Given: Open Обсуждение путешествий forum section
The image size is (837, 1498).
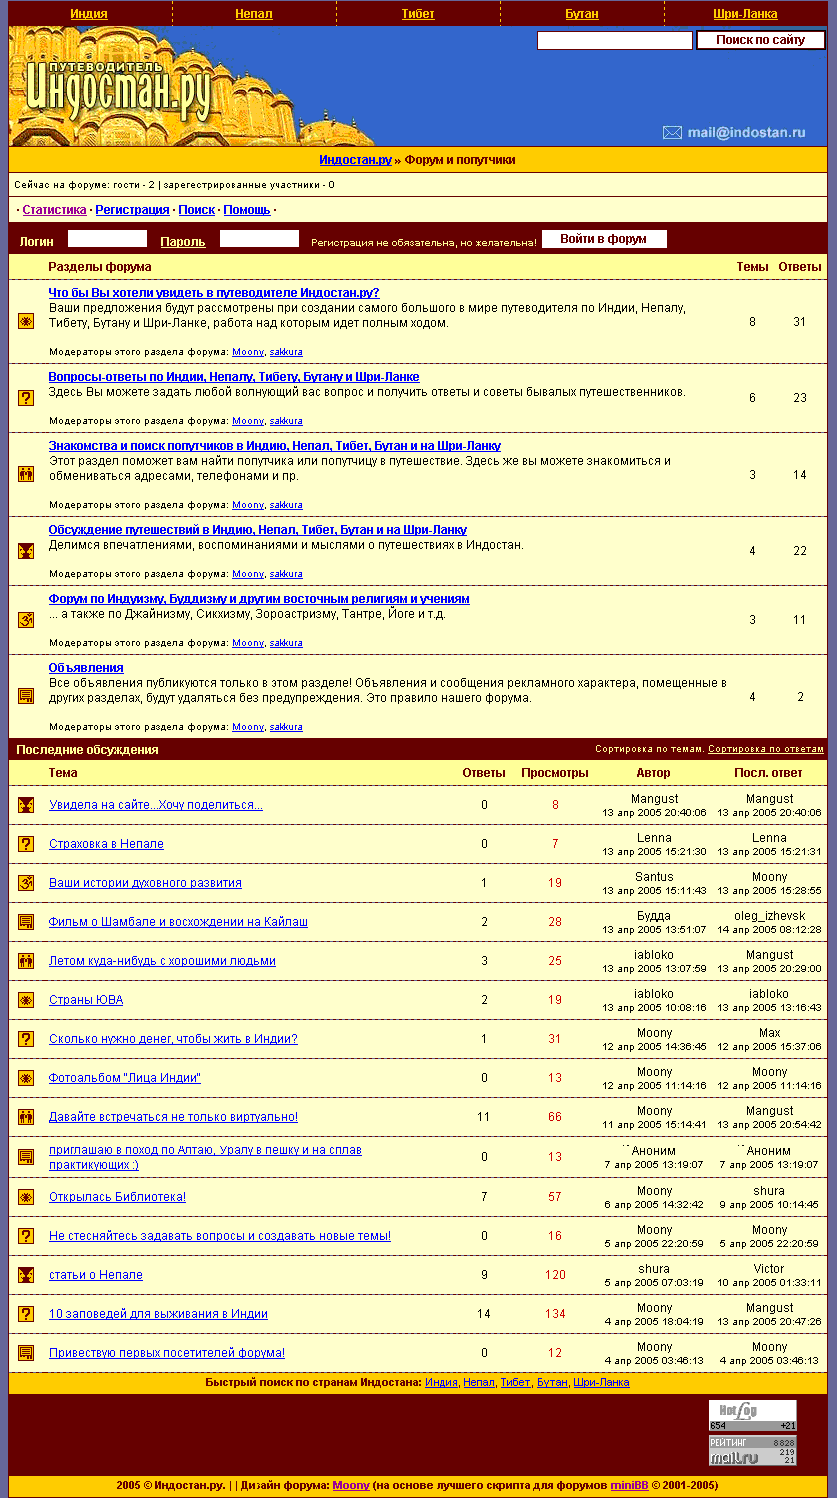Looking at the screenshot, I should coord(258,530).
